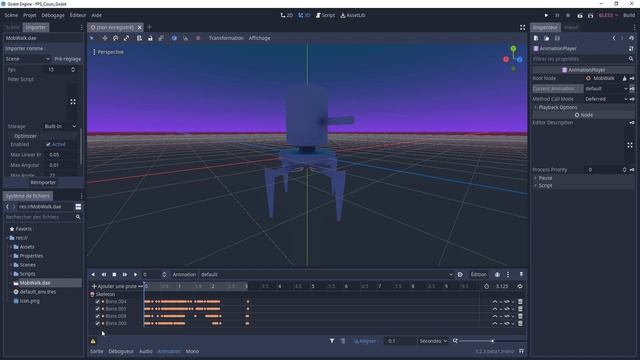
Task: Switch file system view layout icon
Action: click(x=78, y=207)
